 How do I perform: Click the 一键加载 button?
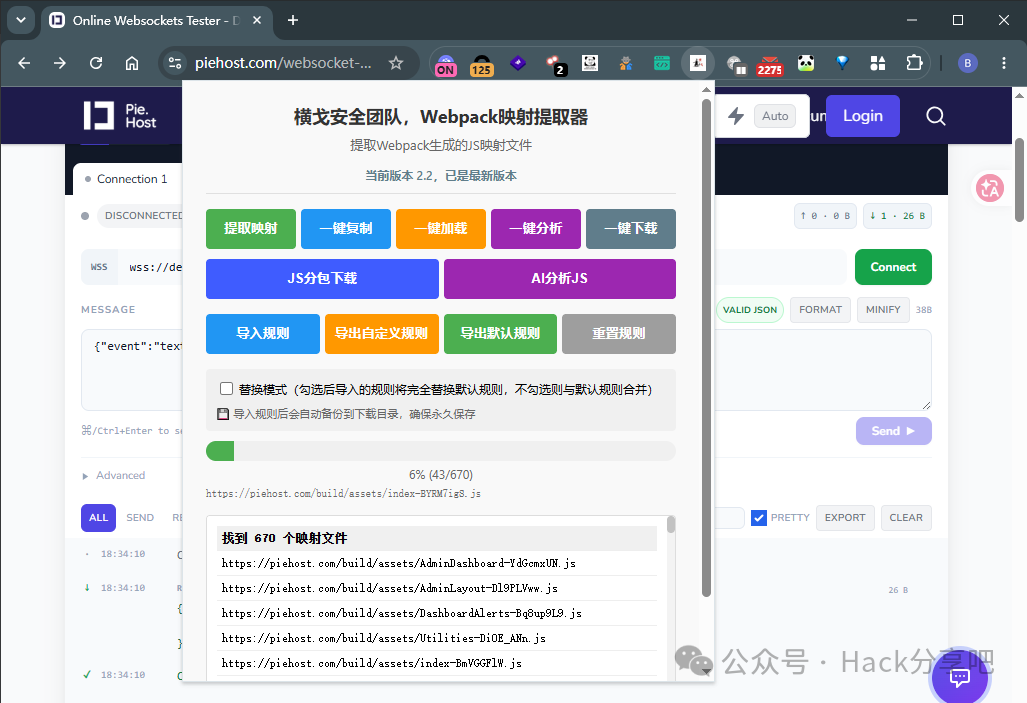441,229
